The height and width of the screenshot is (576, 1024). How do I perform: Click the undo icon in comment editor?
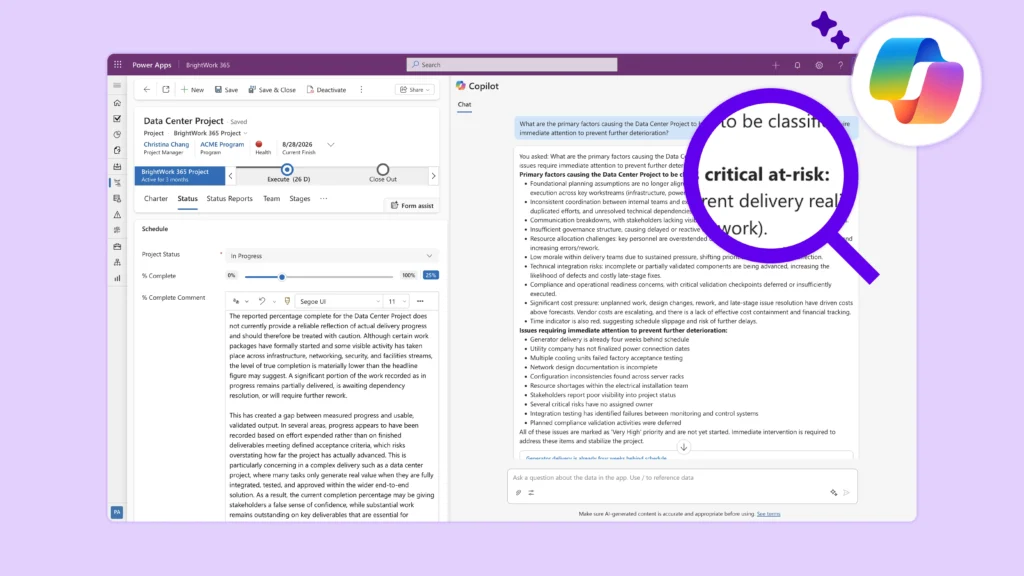[262, 301]
